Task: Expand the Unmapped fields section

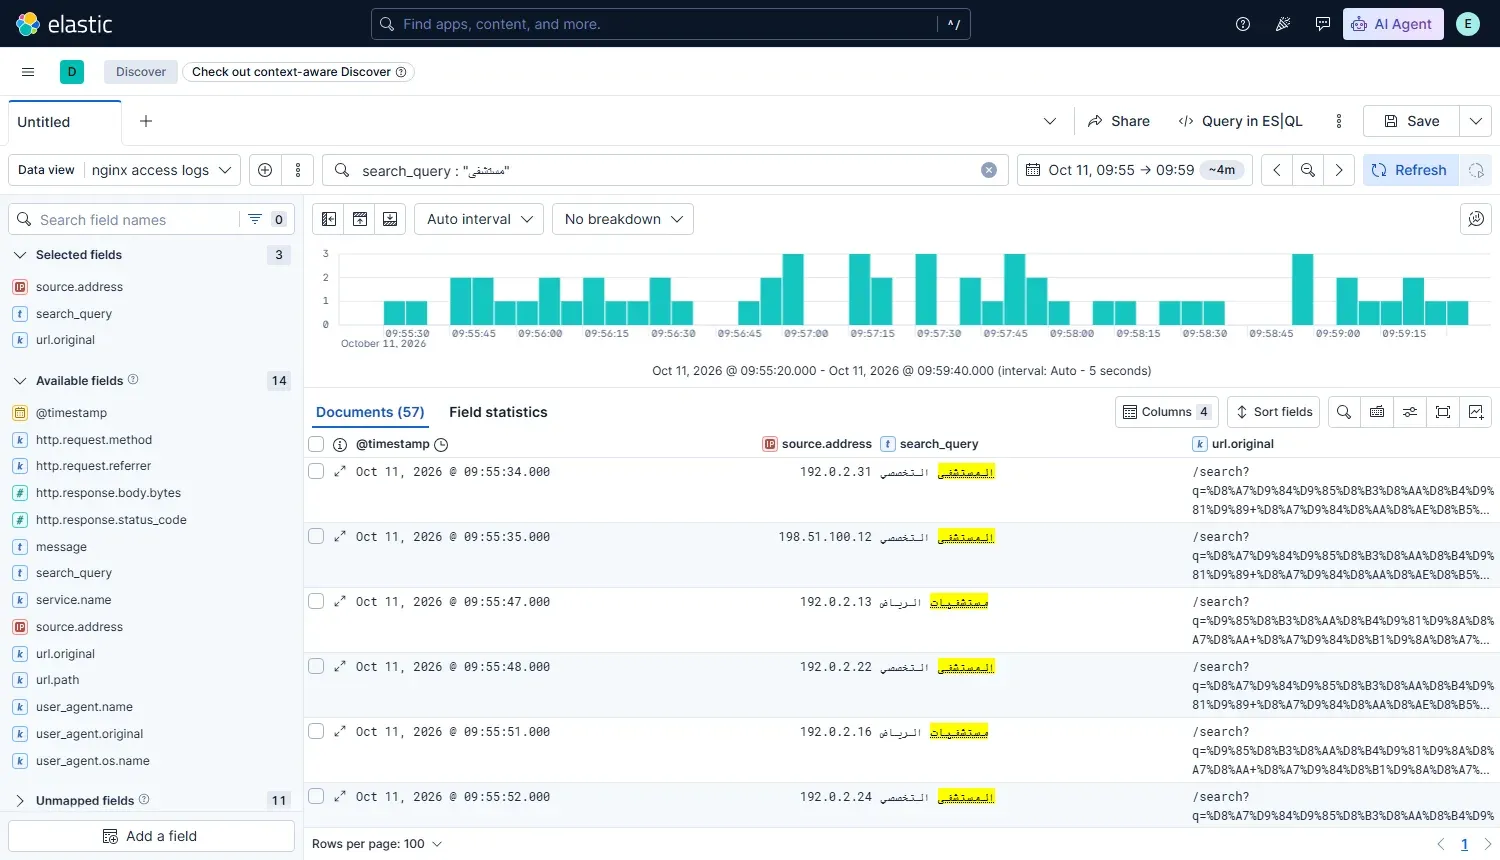Action: coord(20,800)
